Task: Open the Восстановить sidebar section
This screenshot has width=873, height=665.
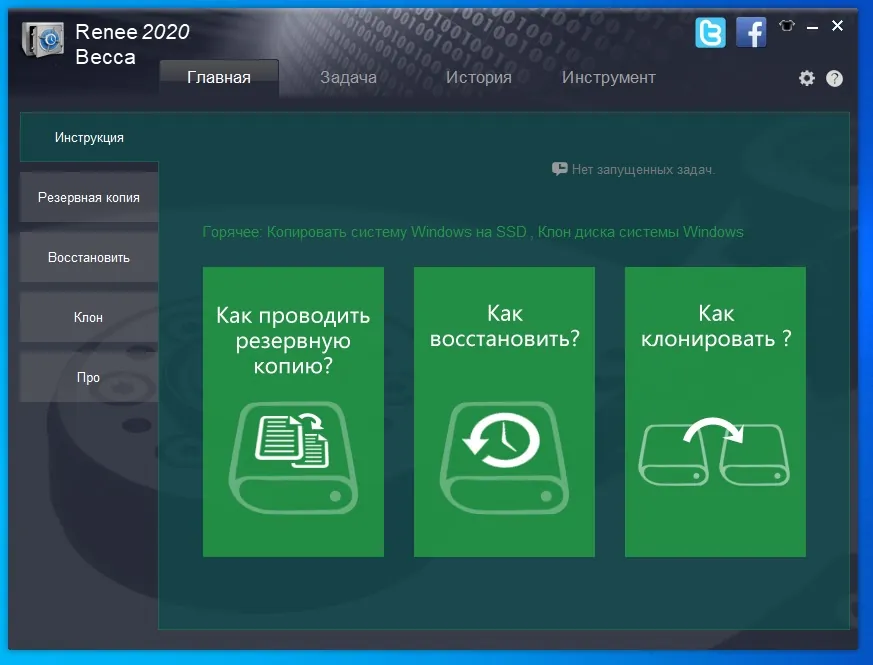Action: [x=89, y=257]
